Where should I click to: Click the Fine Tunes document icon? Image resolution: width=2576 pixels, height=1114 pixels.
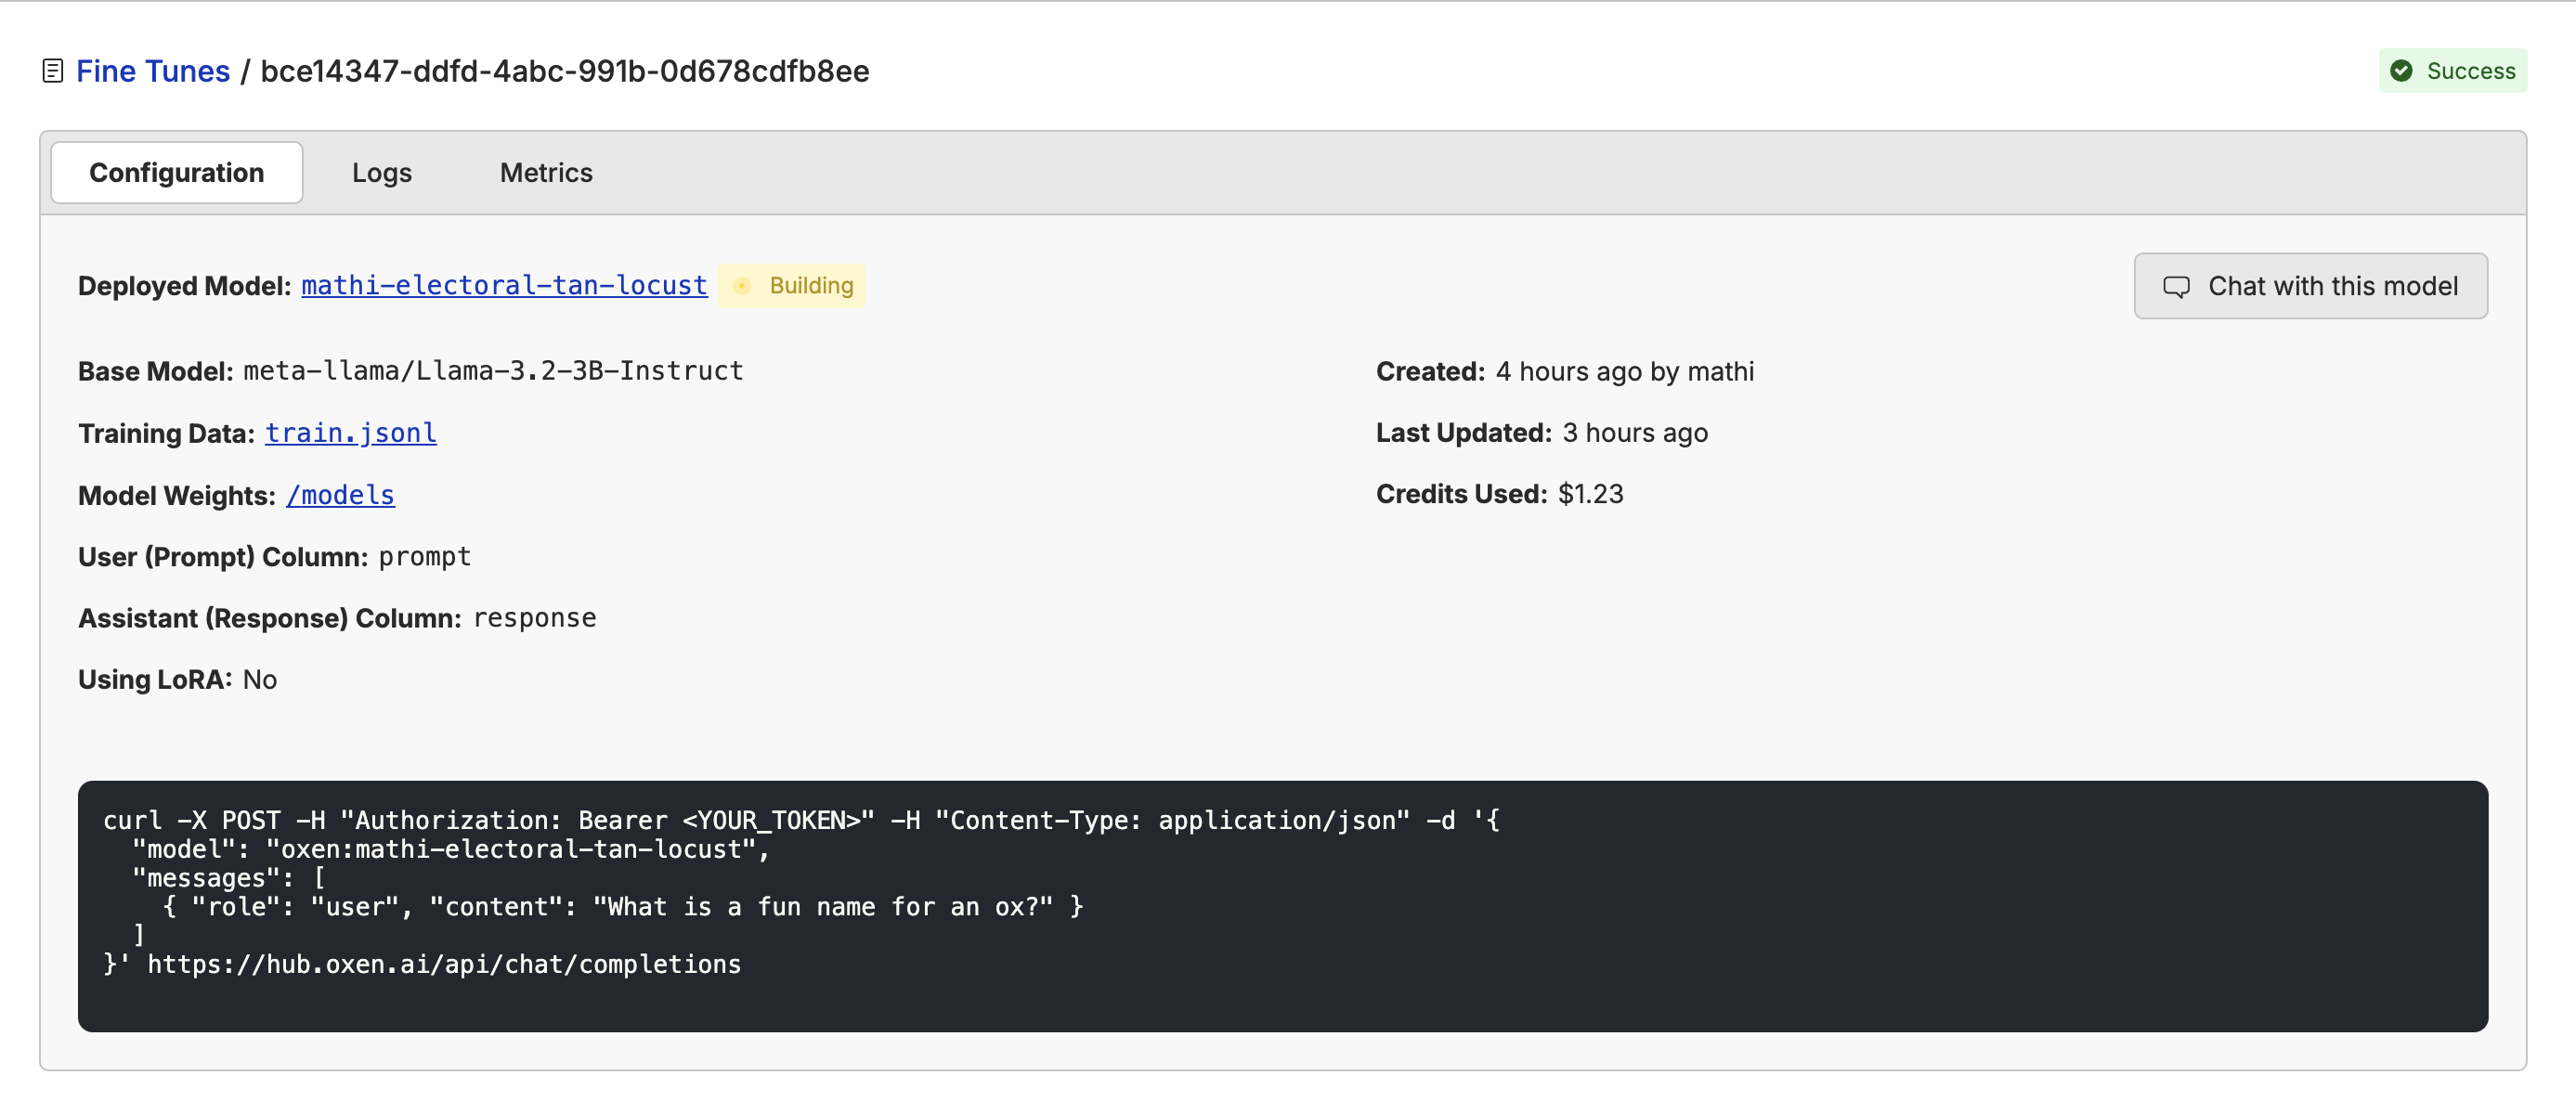pyautogui.click(x=53, y=71)
